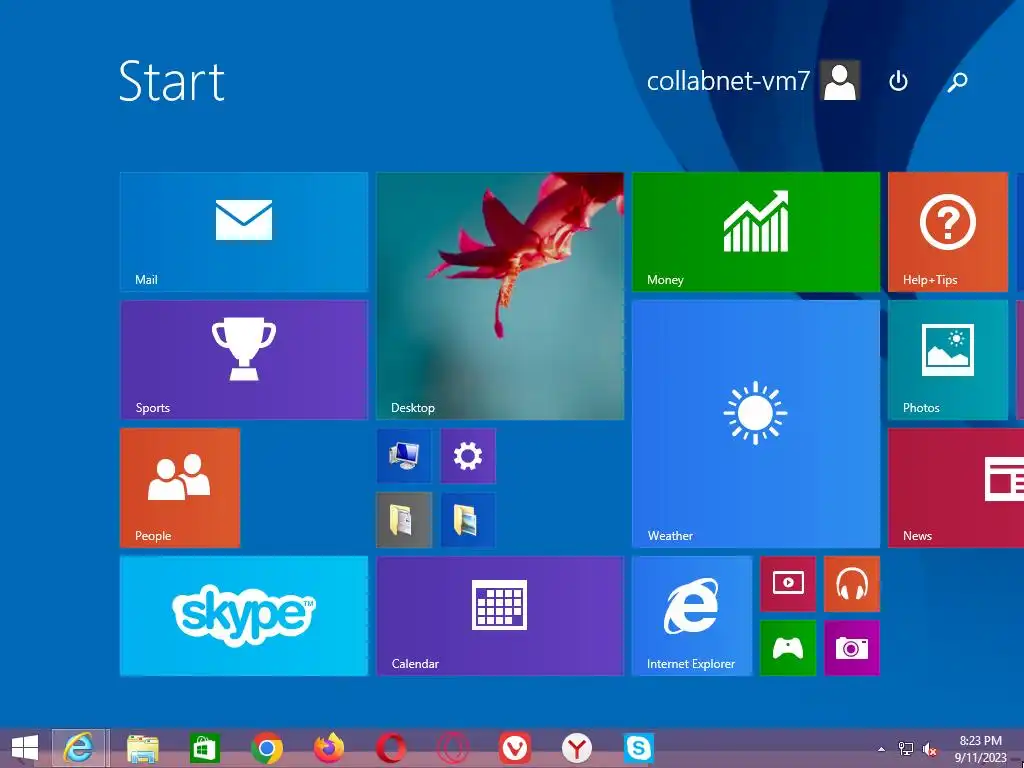The width and height of the screenshot is (1024, 768).
Task: Open the Help+Tips tile
Action: pyautogui.click(x=948, y=232)
